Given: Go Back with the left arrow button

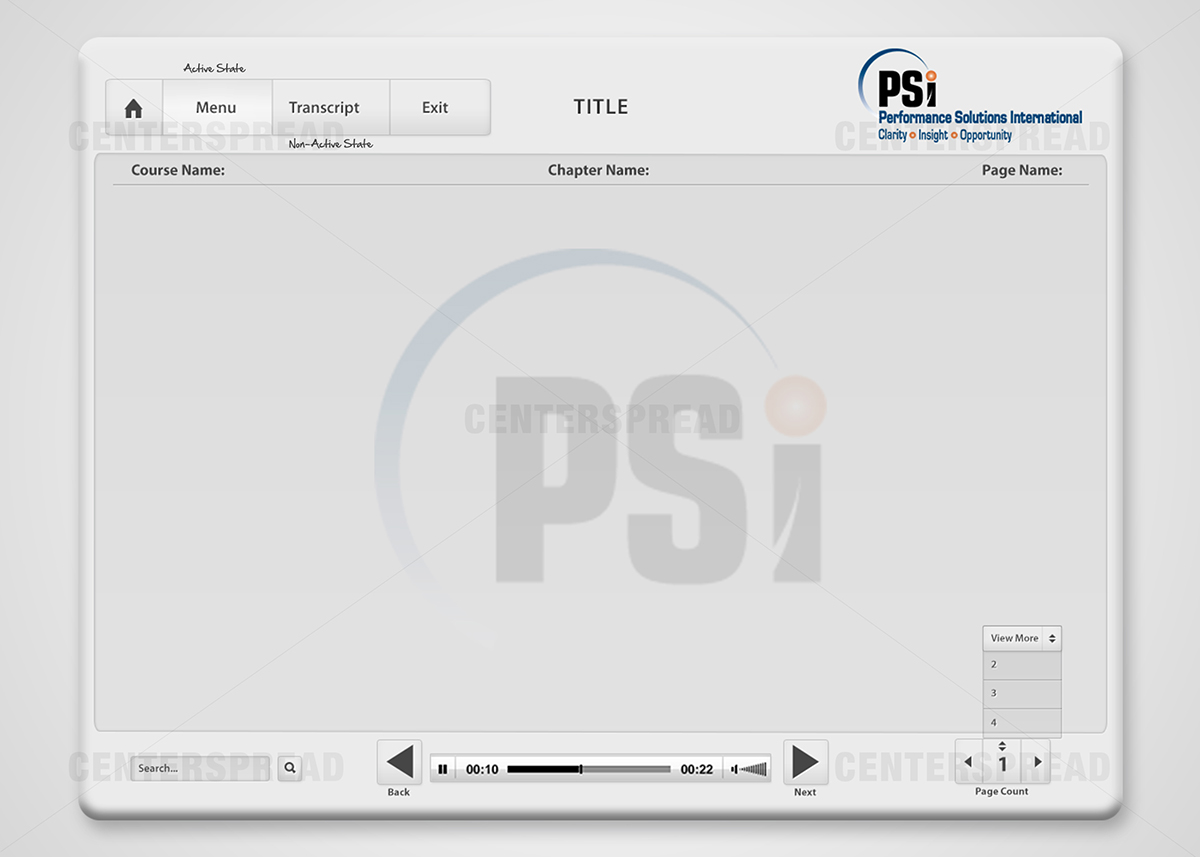Looking at the screenshot, I should (399, 763).
